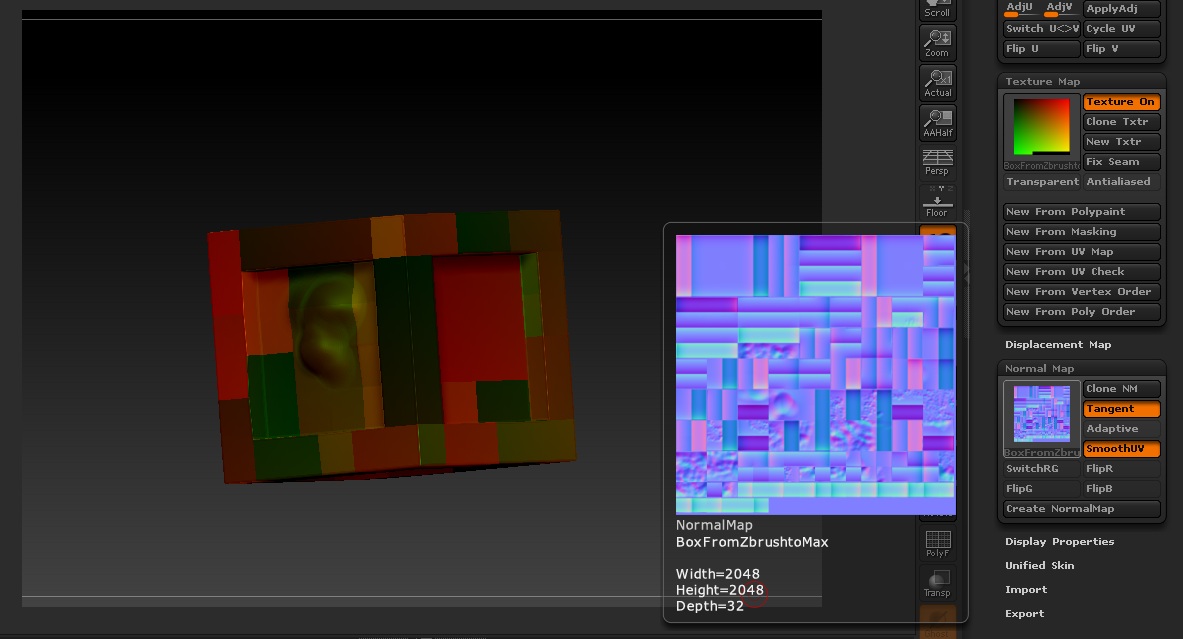
Task: Click New From Poly Order
Action: coord(1081,312)
